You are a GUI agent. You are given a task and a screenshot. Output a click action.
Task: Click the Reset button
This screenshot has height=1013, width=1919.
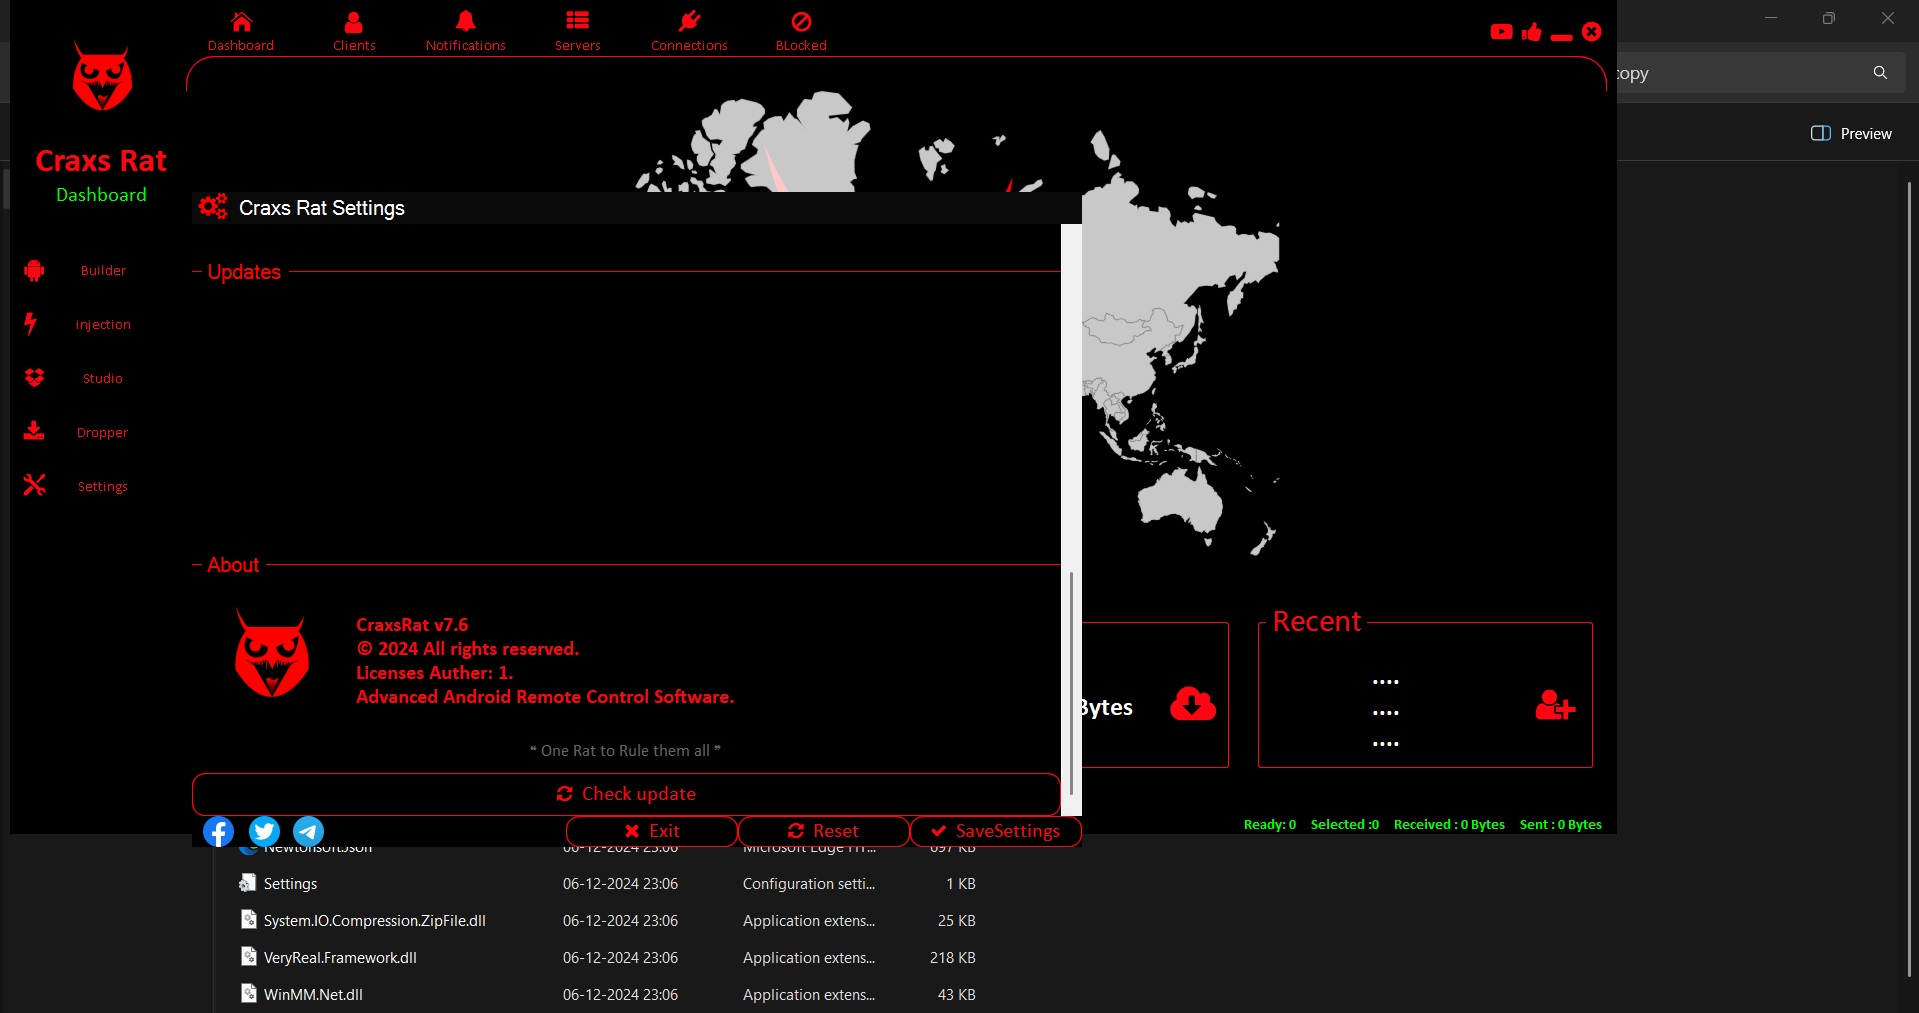tap(823, 831)
